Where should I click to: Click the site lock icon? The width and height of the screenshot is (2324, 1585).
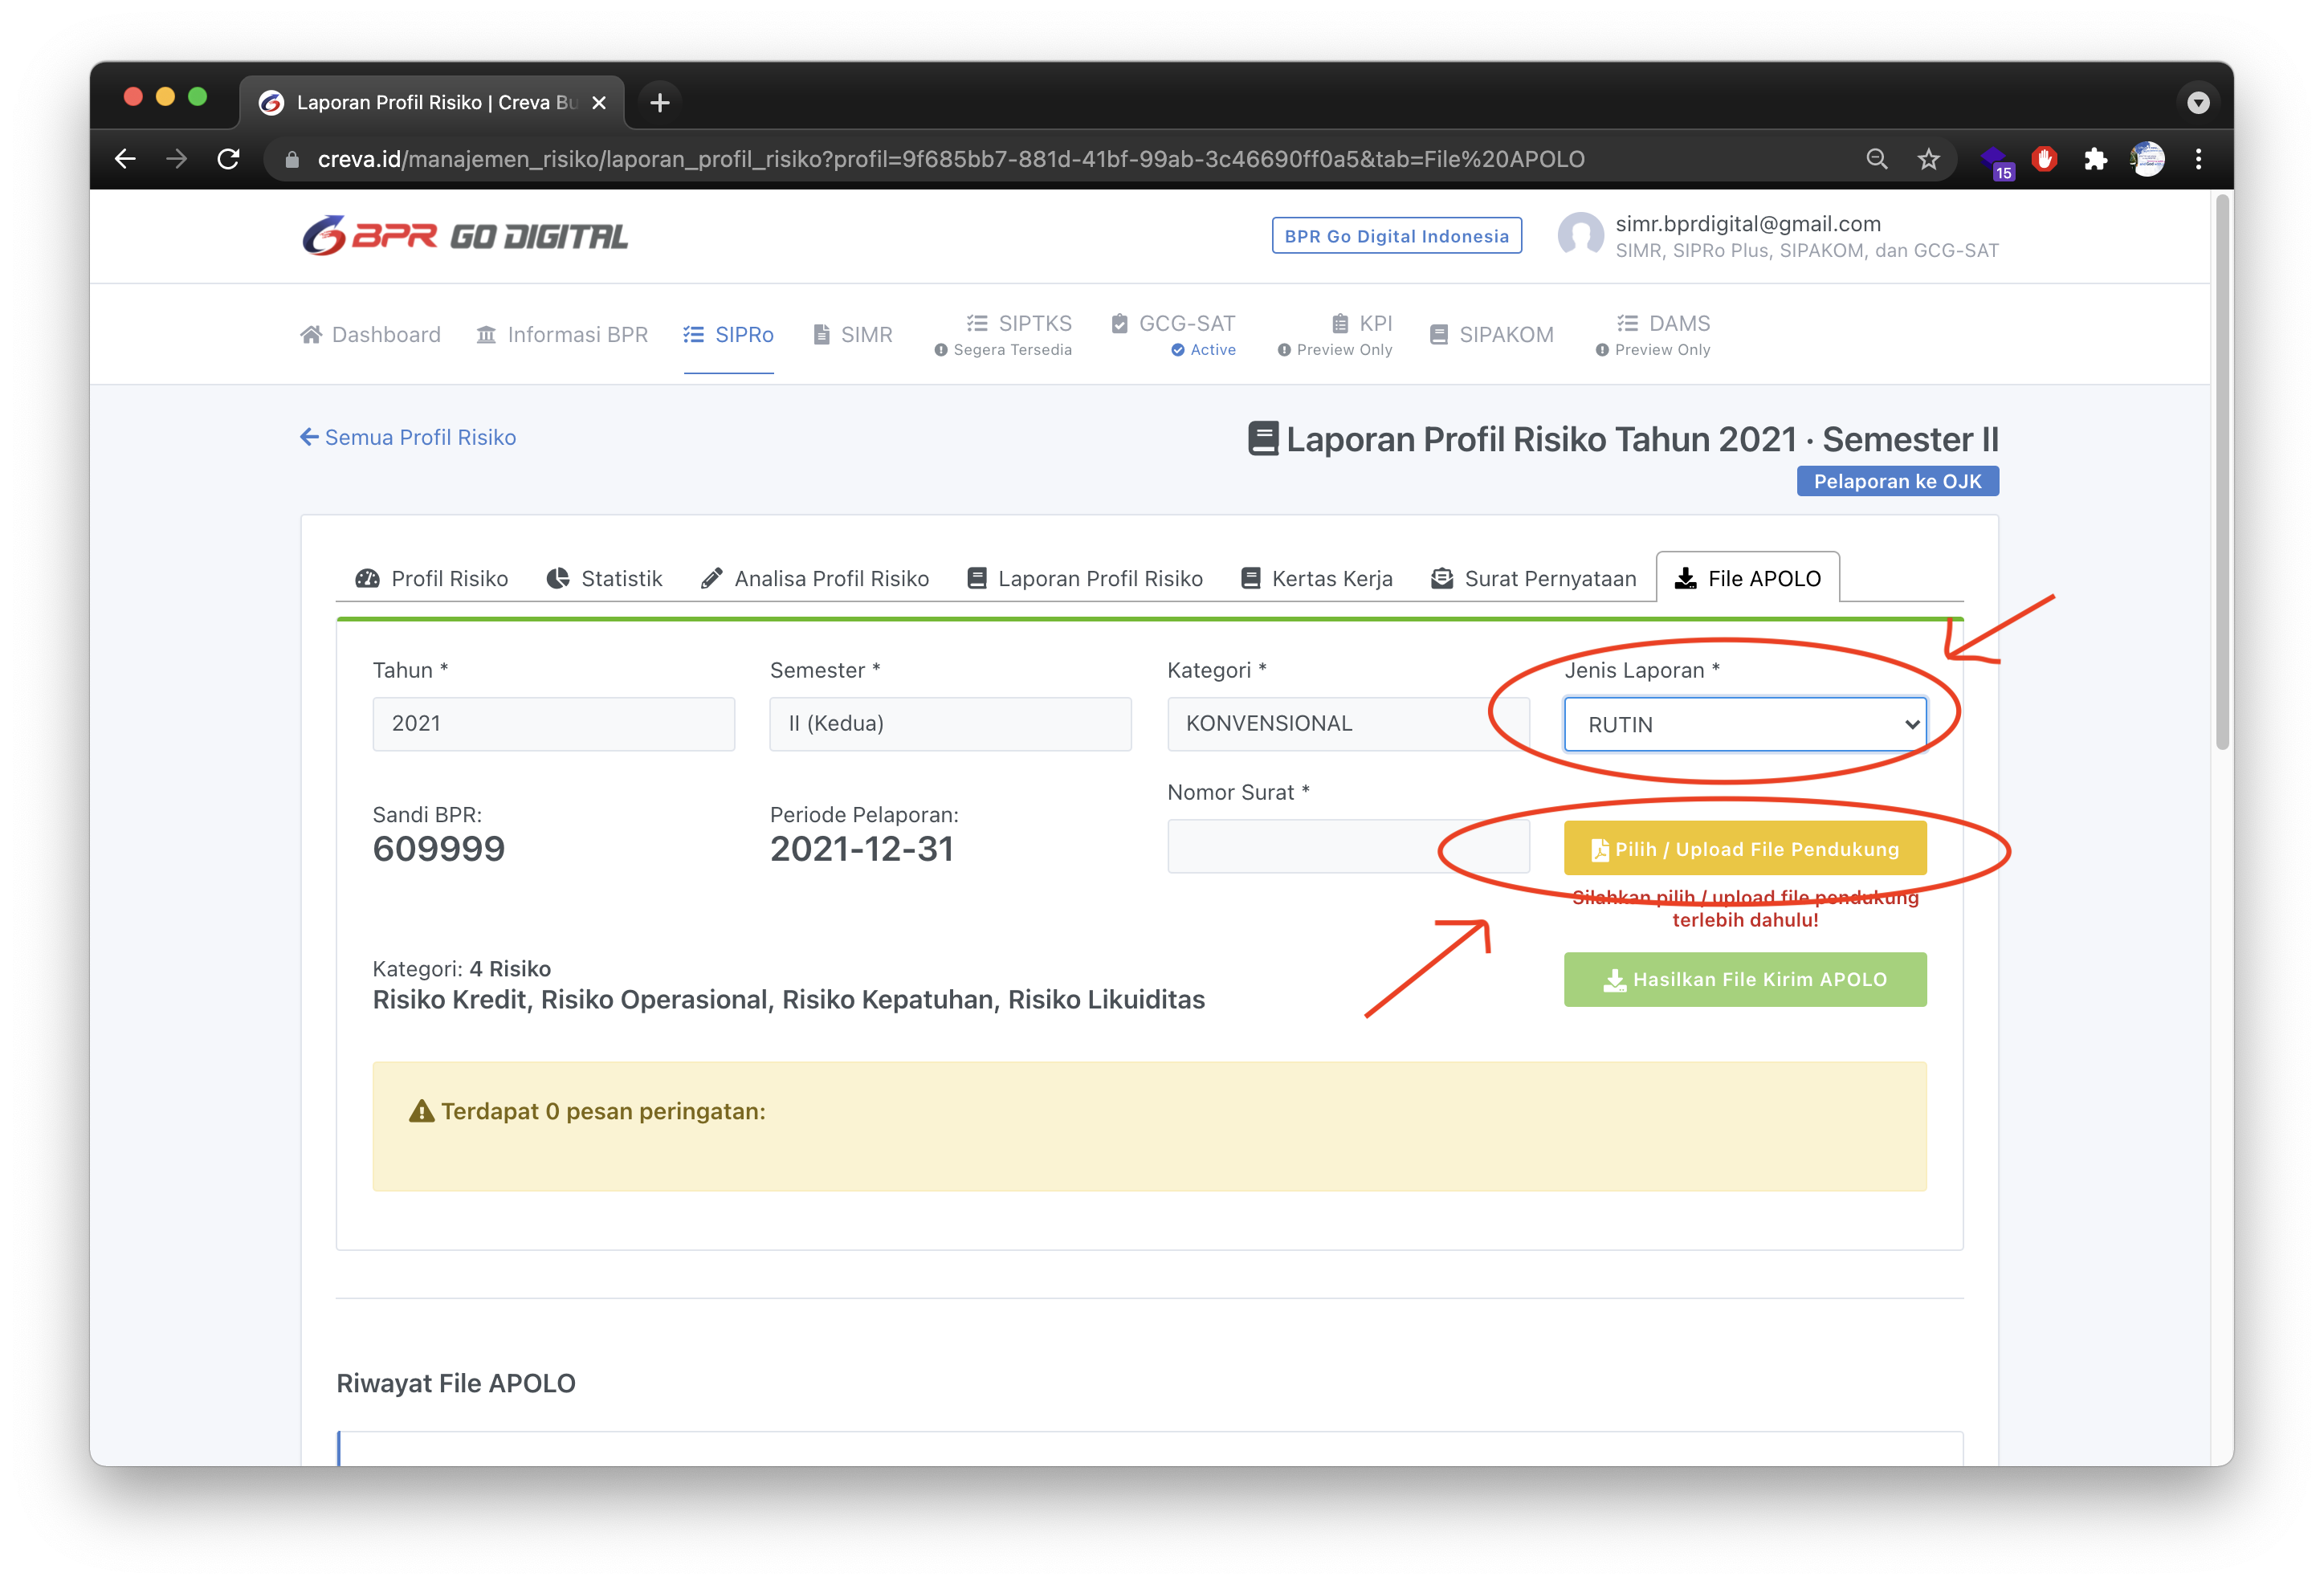click(x=292, y=160)
